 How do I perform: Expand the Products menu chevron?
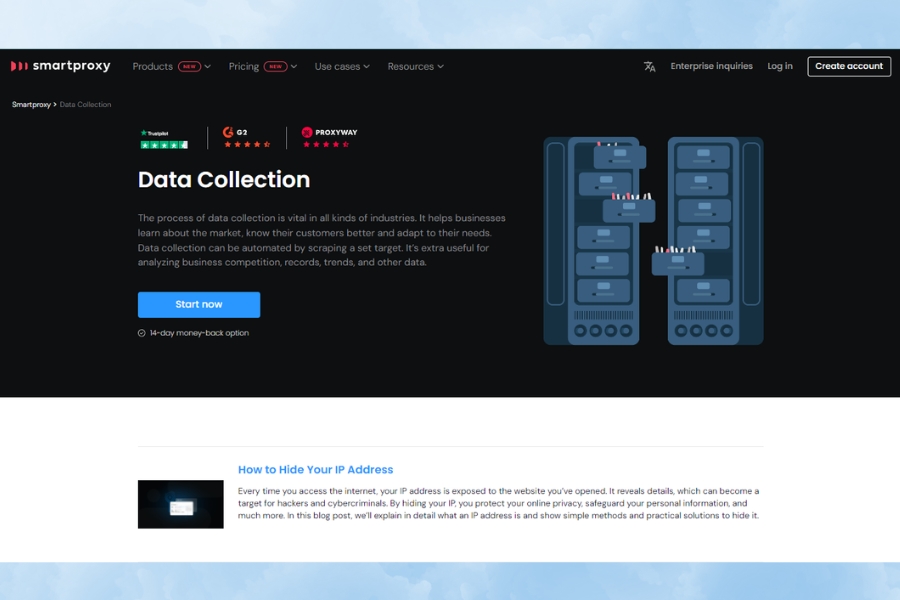coord(208,67)
